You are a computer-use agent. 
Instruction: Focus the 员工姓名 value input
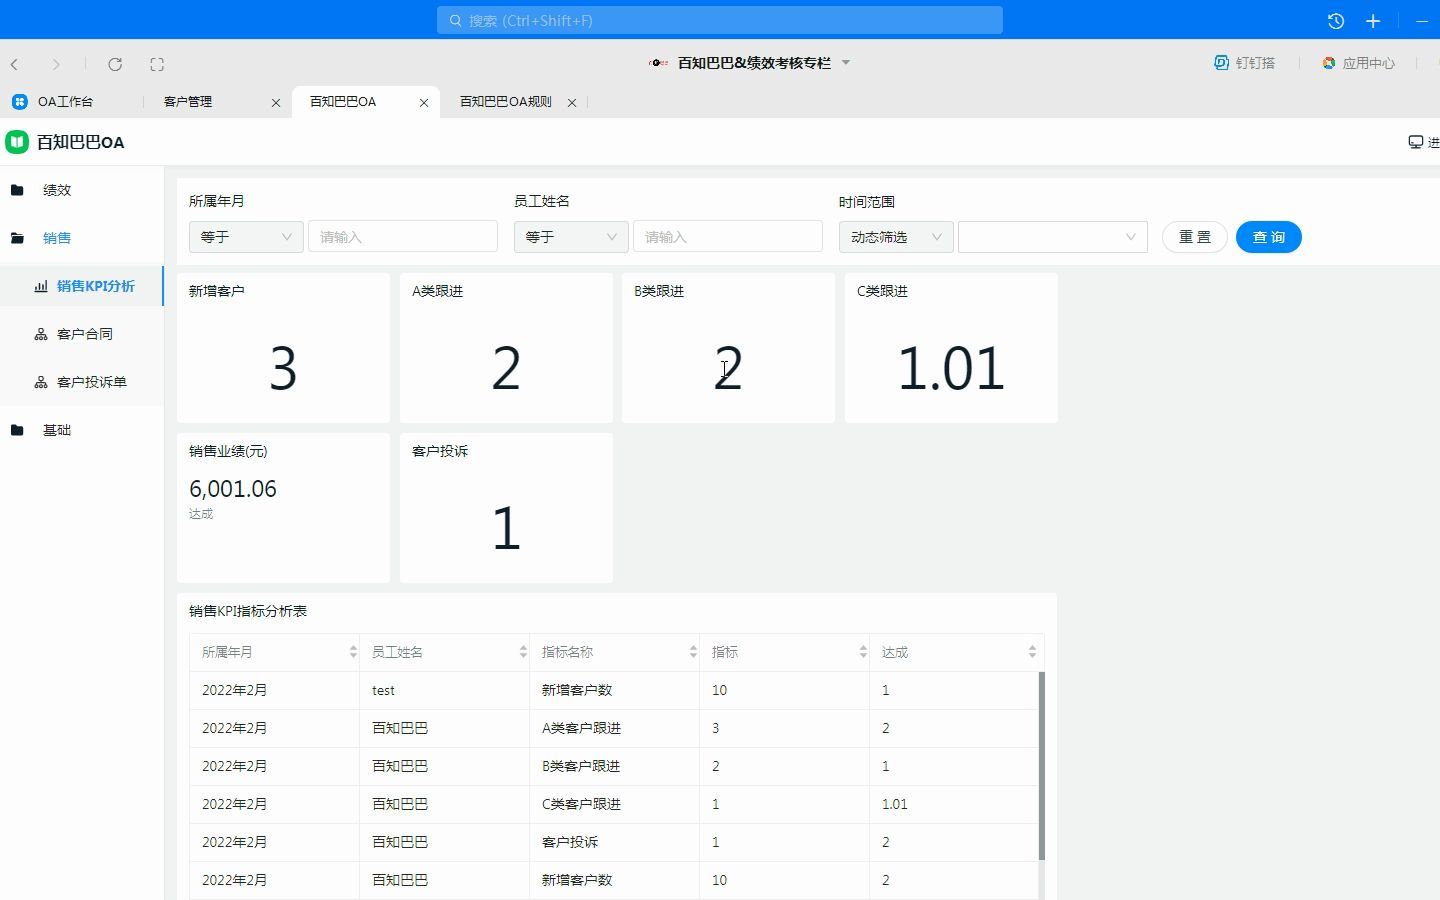pos(728,237)
